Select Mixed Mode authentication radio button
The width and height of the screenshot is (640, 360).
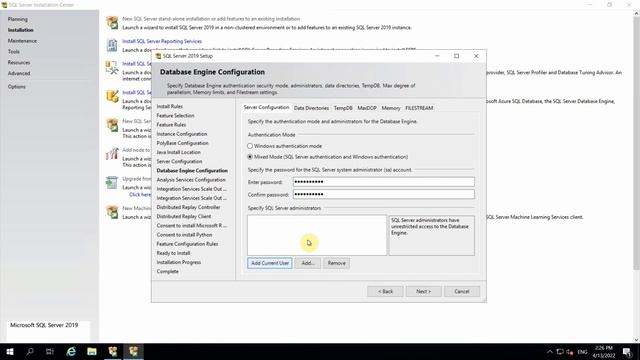coord(250,157)
